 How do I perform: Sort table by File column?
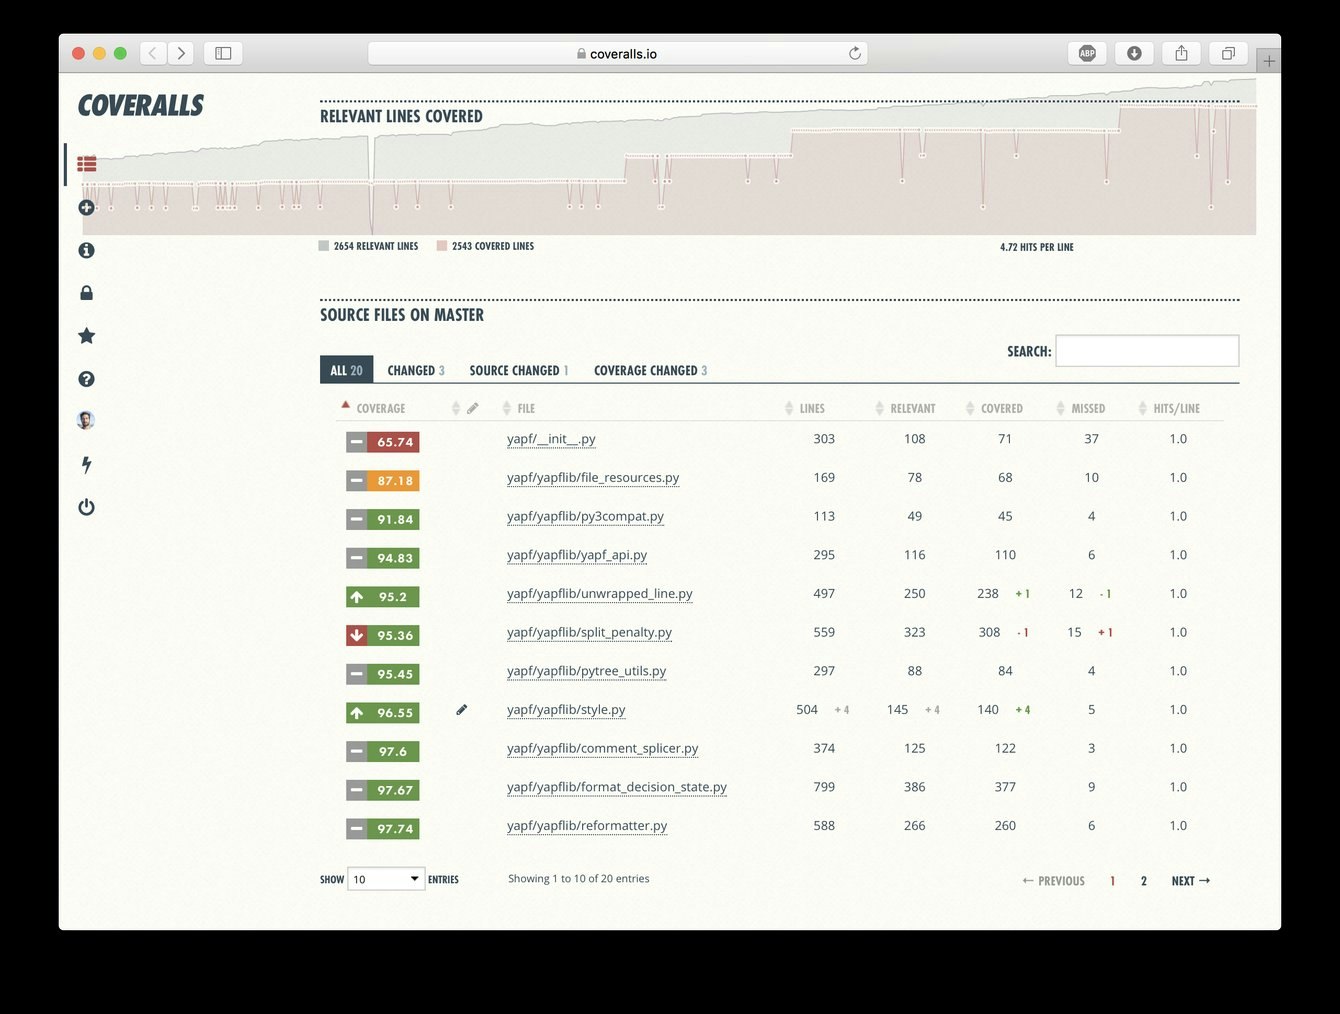click(x=526, y=408)
